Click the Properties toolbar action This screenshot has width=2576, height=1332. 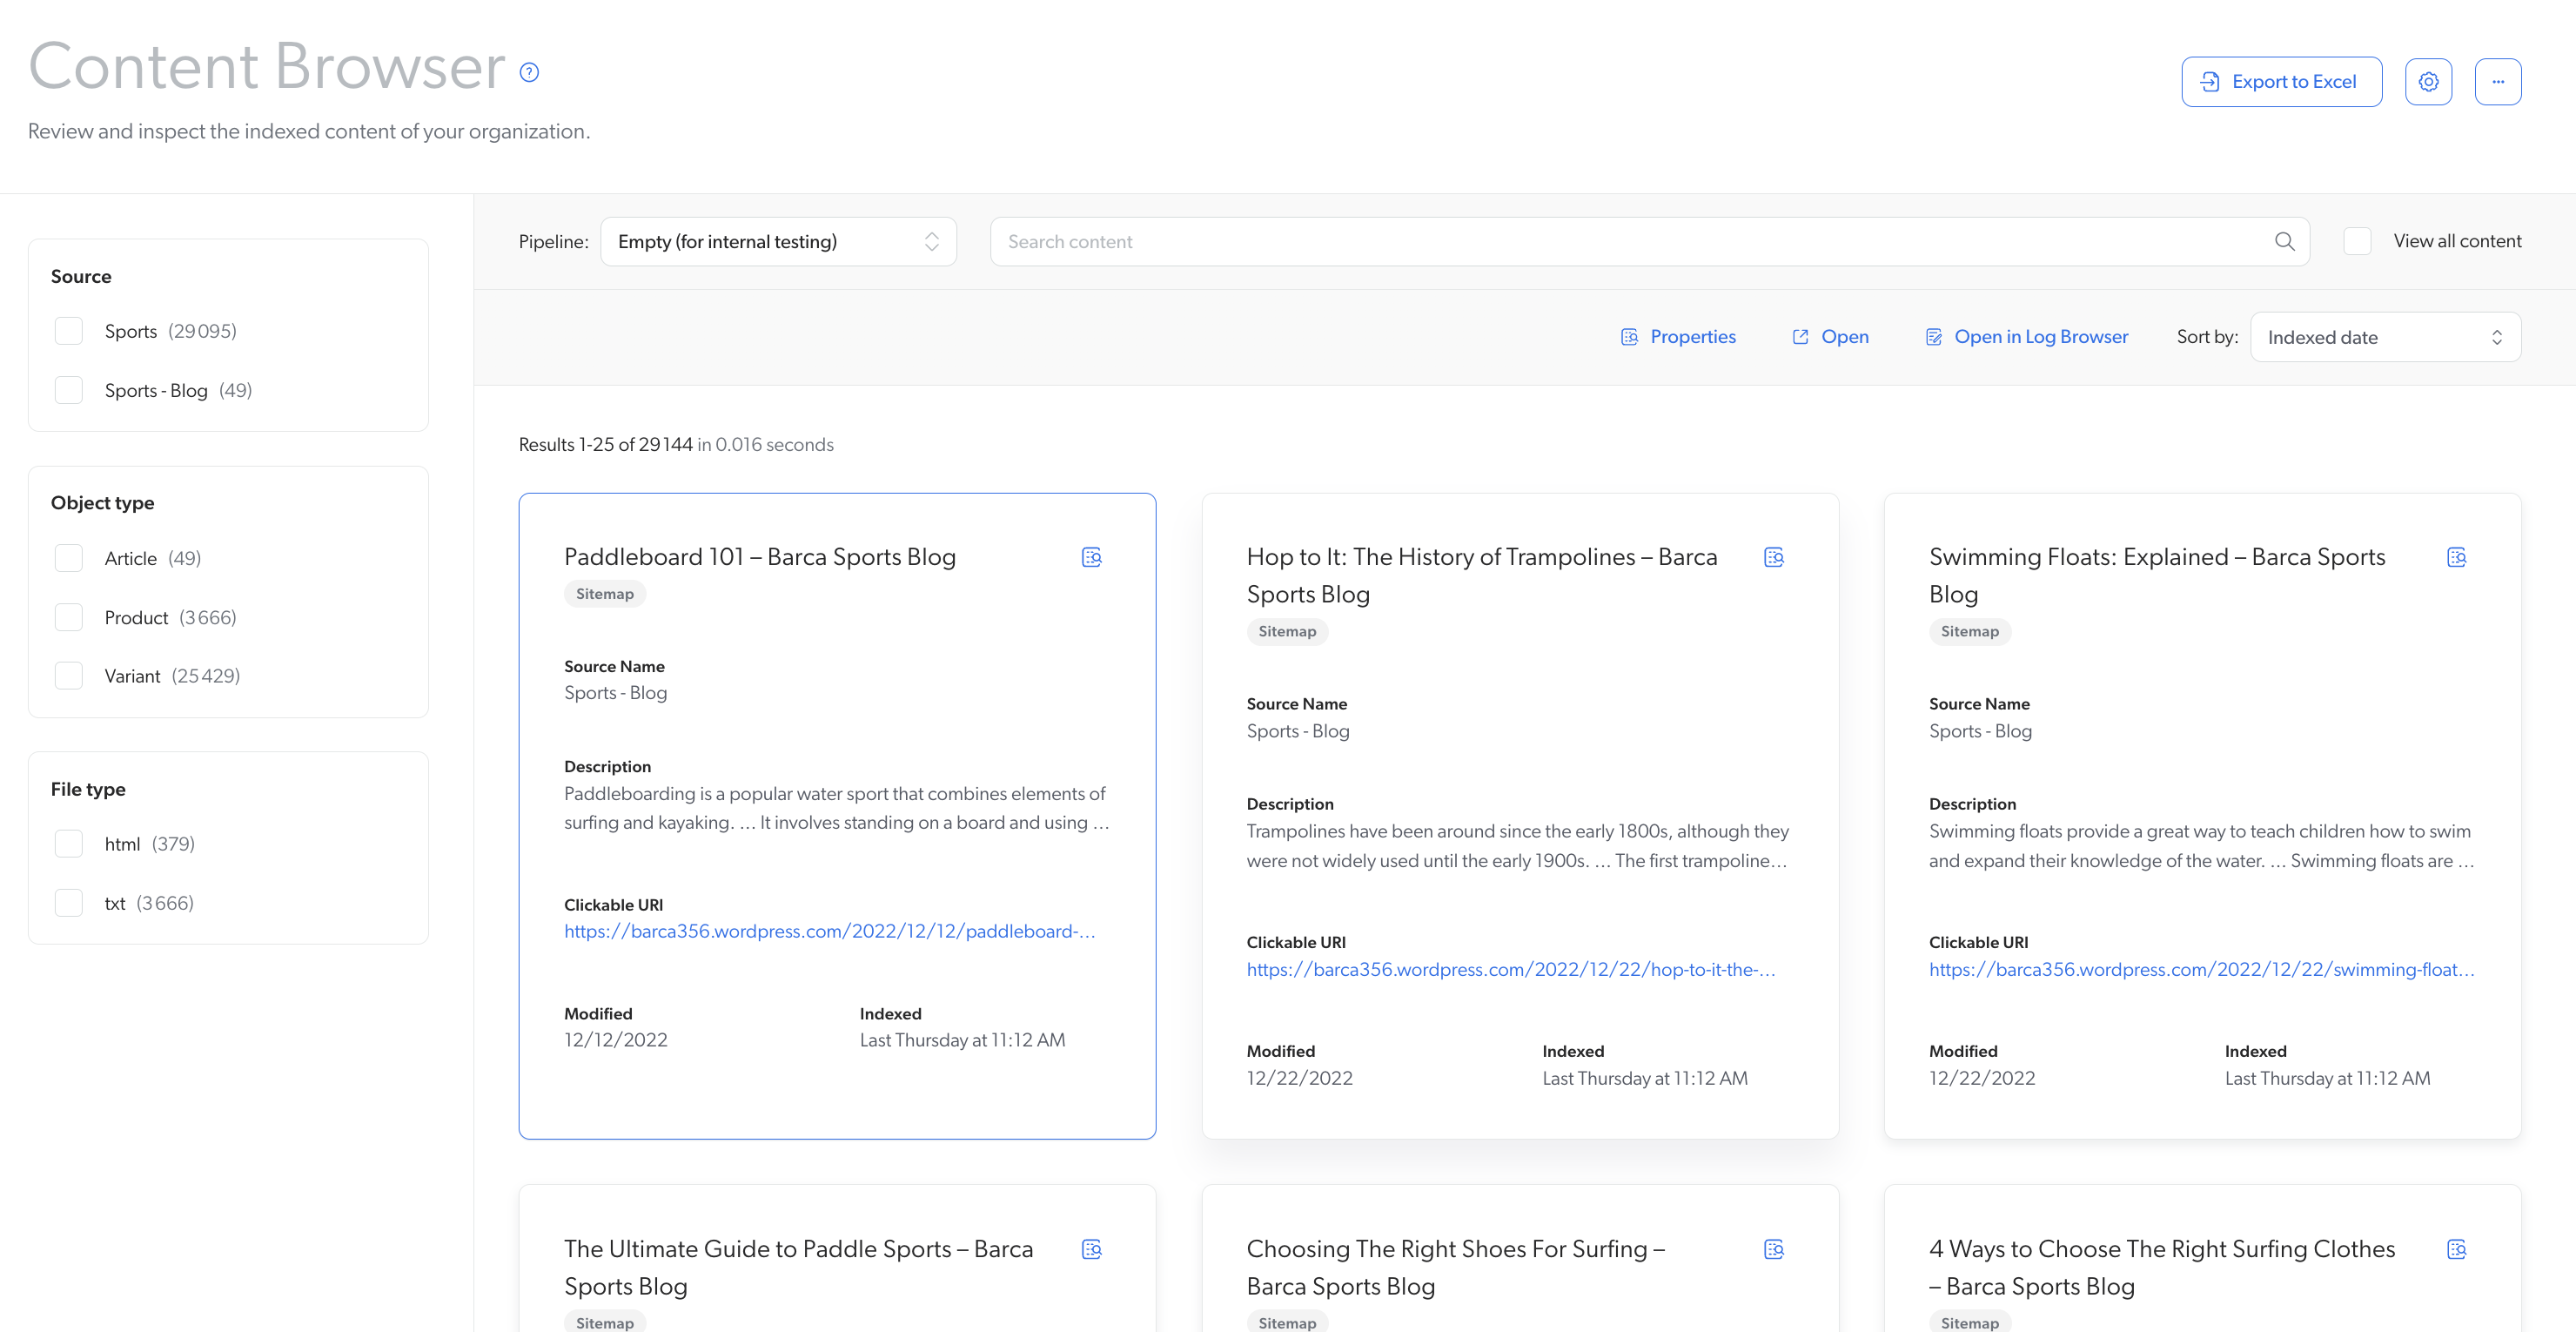(1678, 337)
